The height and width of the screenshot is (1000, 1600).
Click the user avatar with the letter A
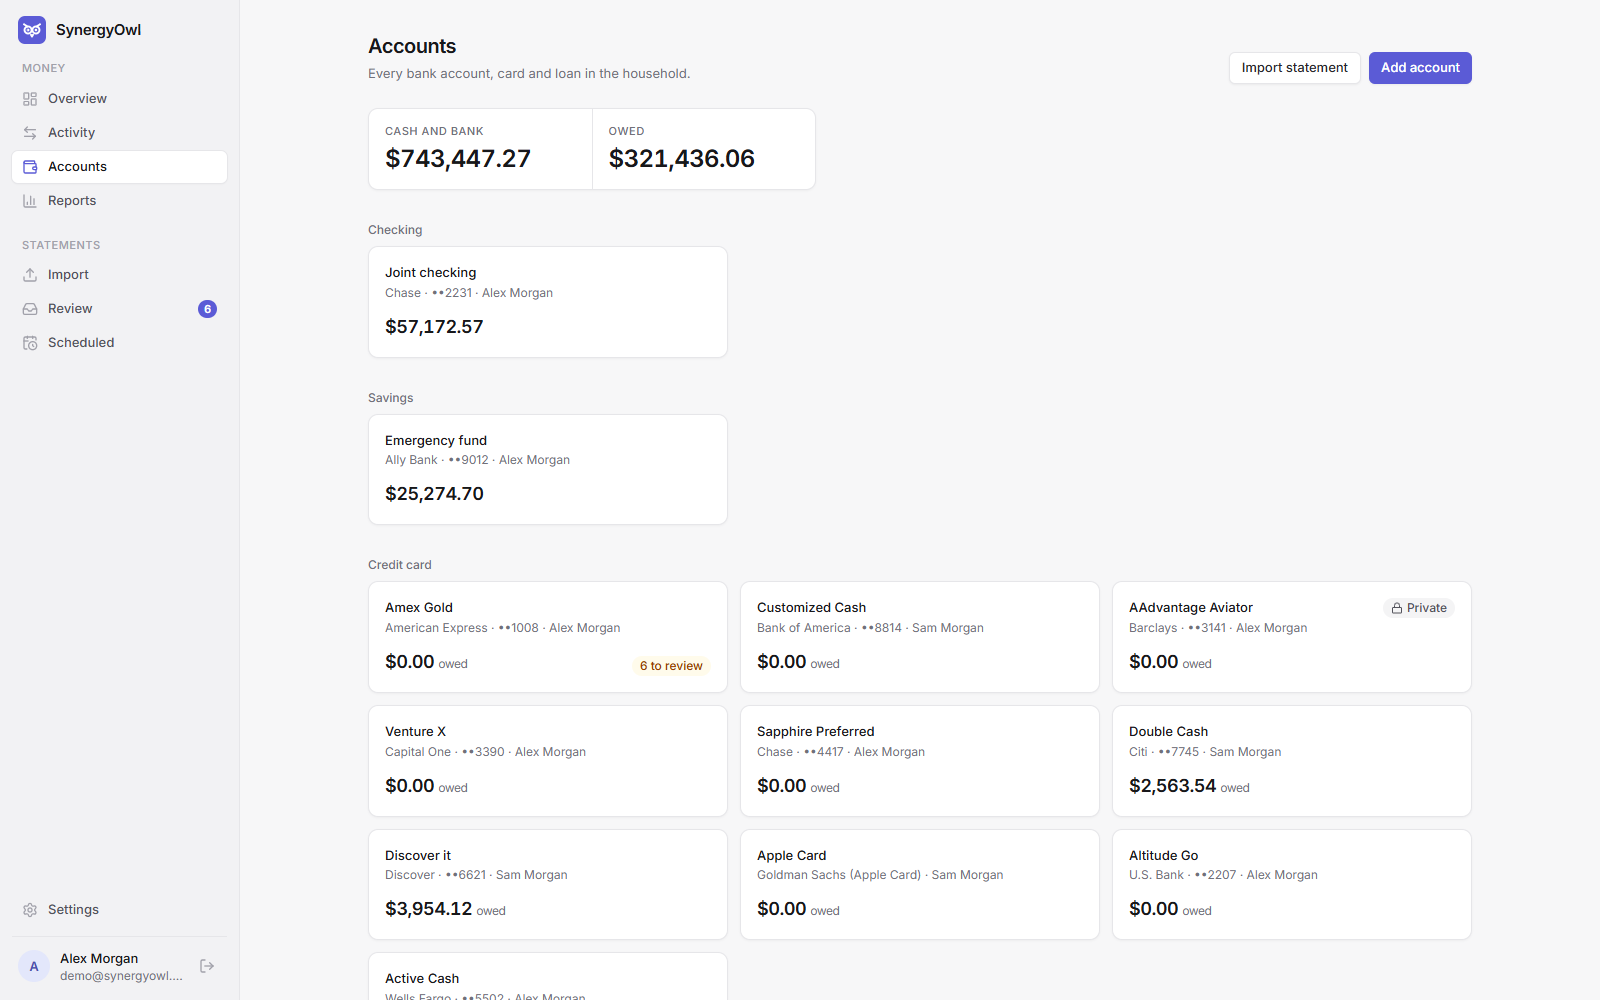coord(34,966)
